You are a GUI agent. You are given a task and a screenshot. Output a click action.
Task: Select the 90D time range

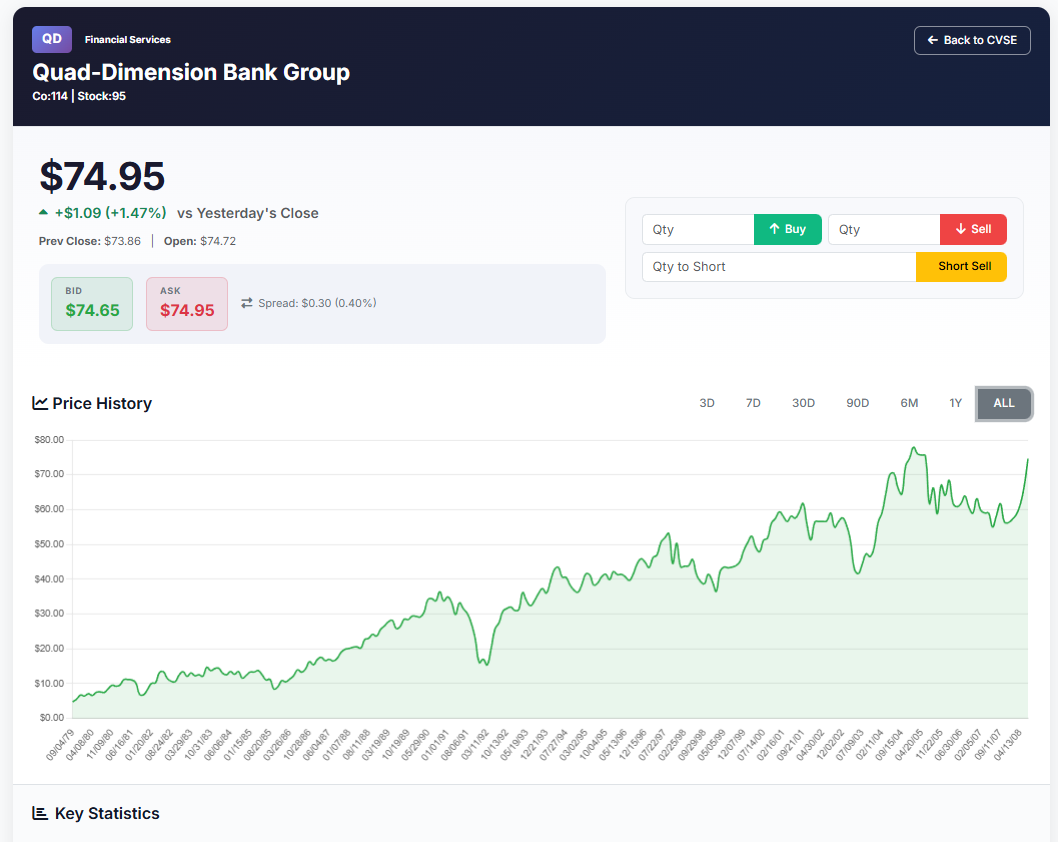click(x=857, y=403)
